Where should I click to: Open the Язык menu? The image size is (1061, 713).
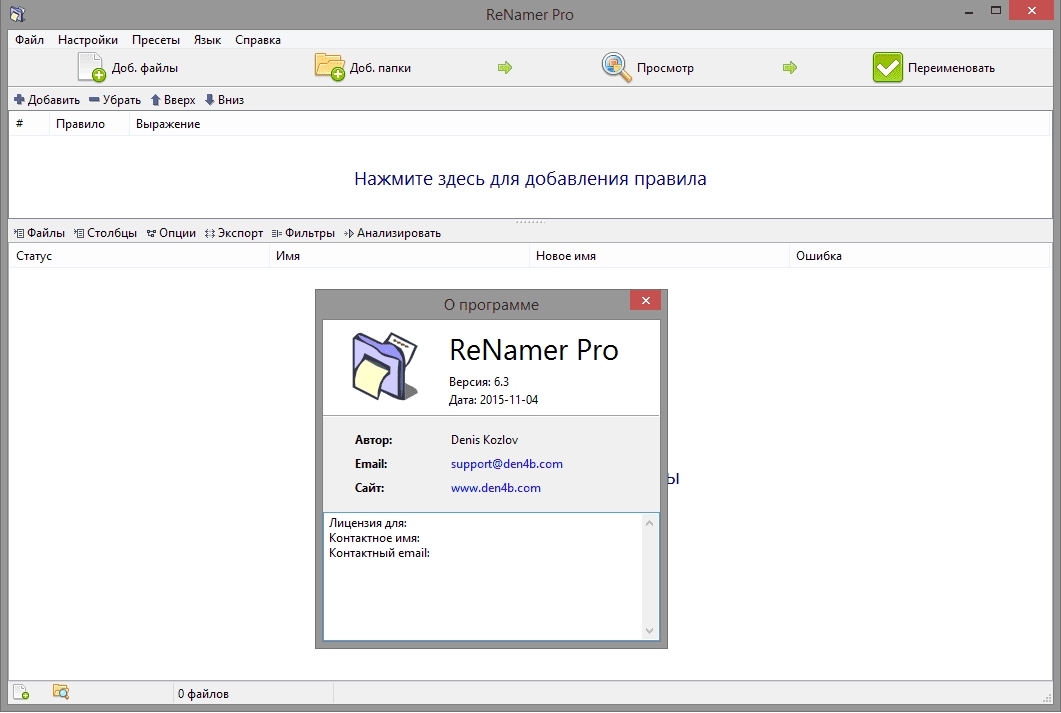(x=207, y=40)
